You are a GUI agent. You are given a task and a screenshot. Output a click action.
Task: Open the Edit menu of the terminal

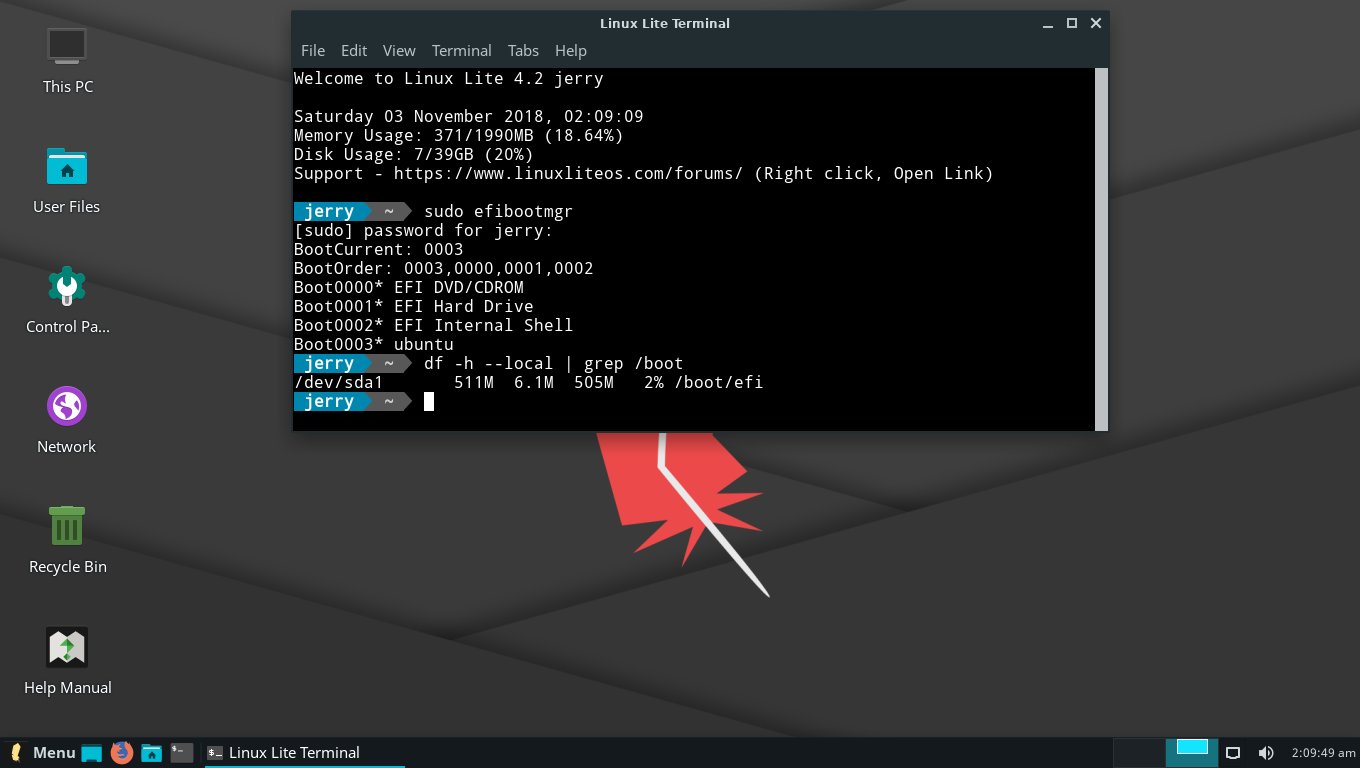click(353, 50)
